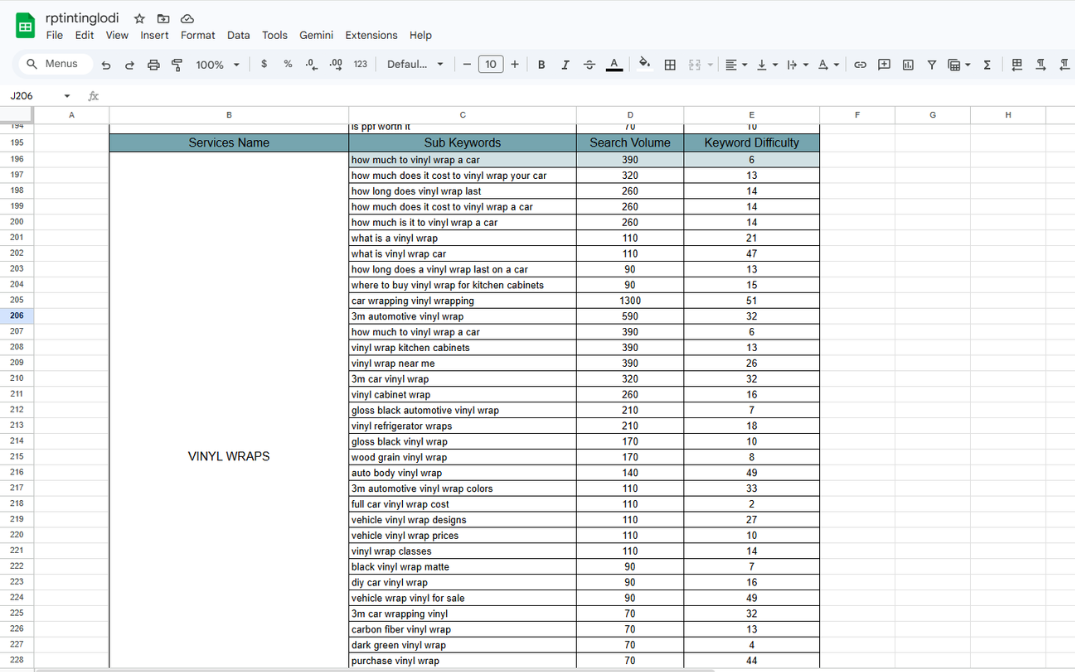Click the borders grid icon
Viewport: 1075px width, 672px height.
(670, 65)
